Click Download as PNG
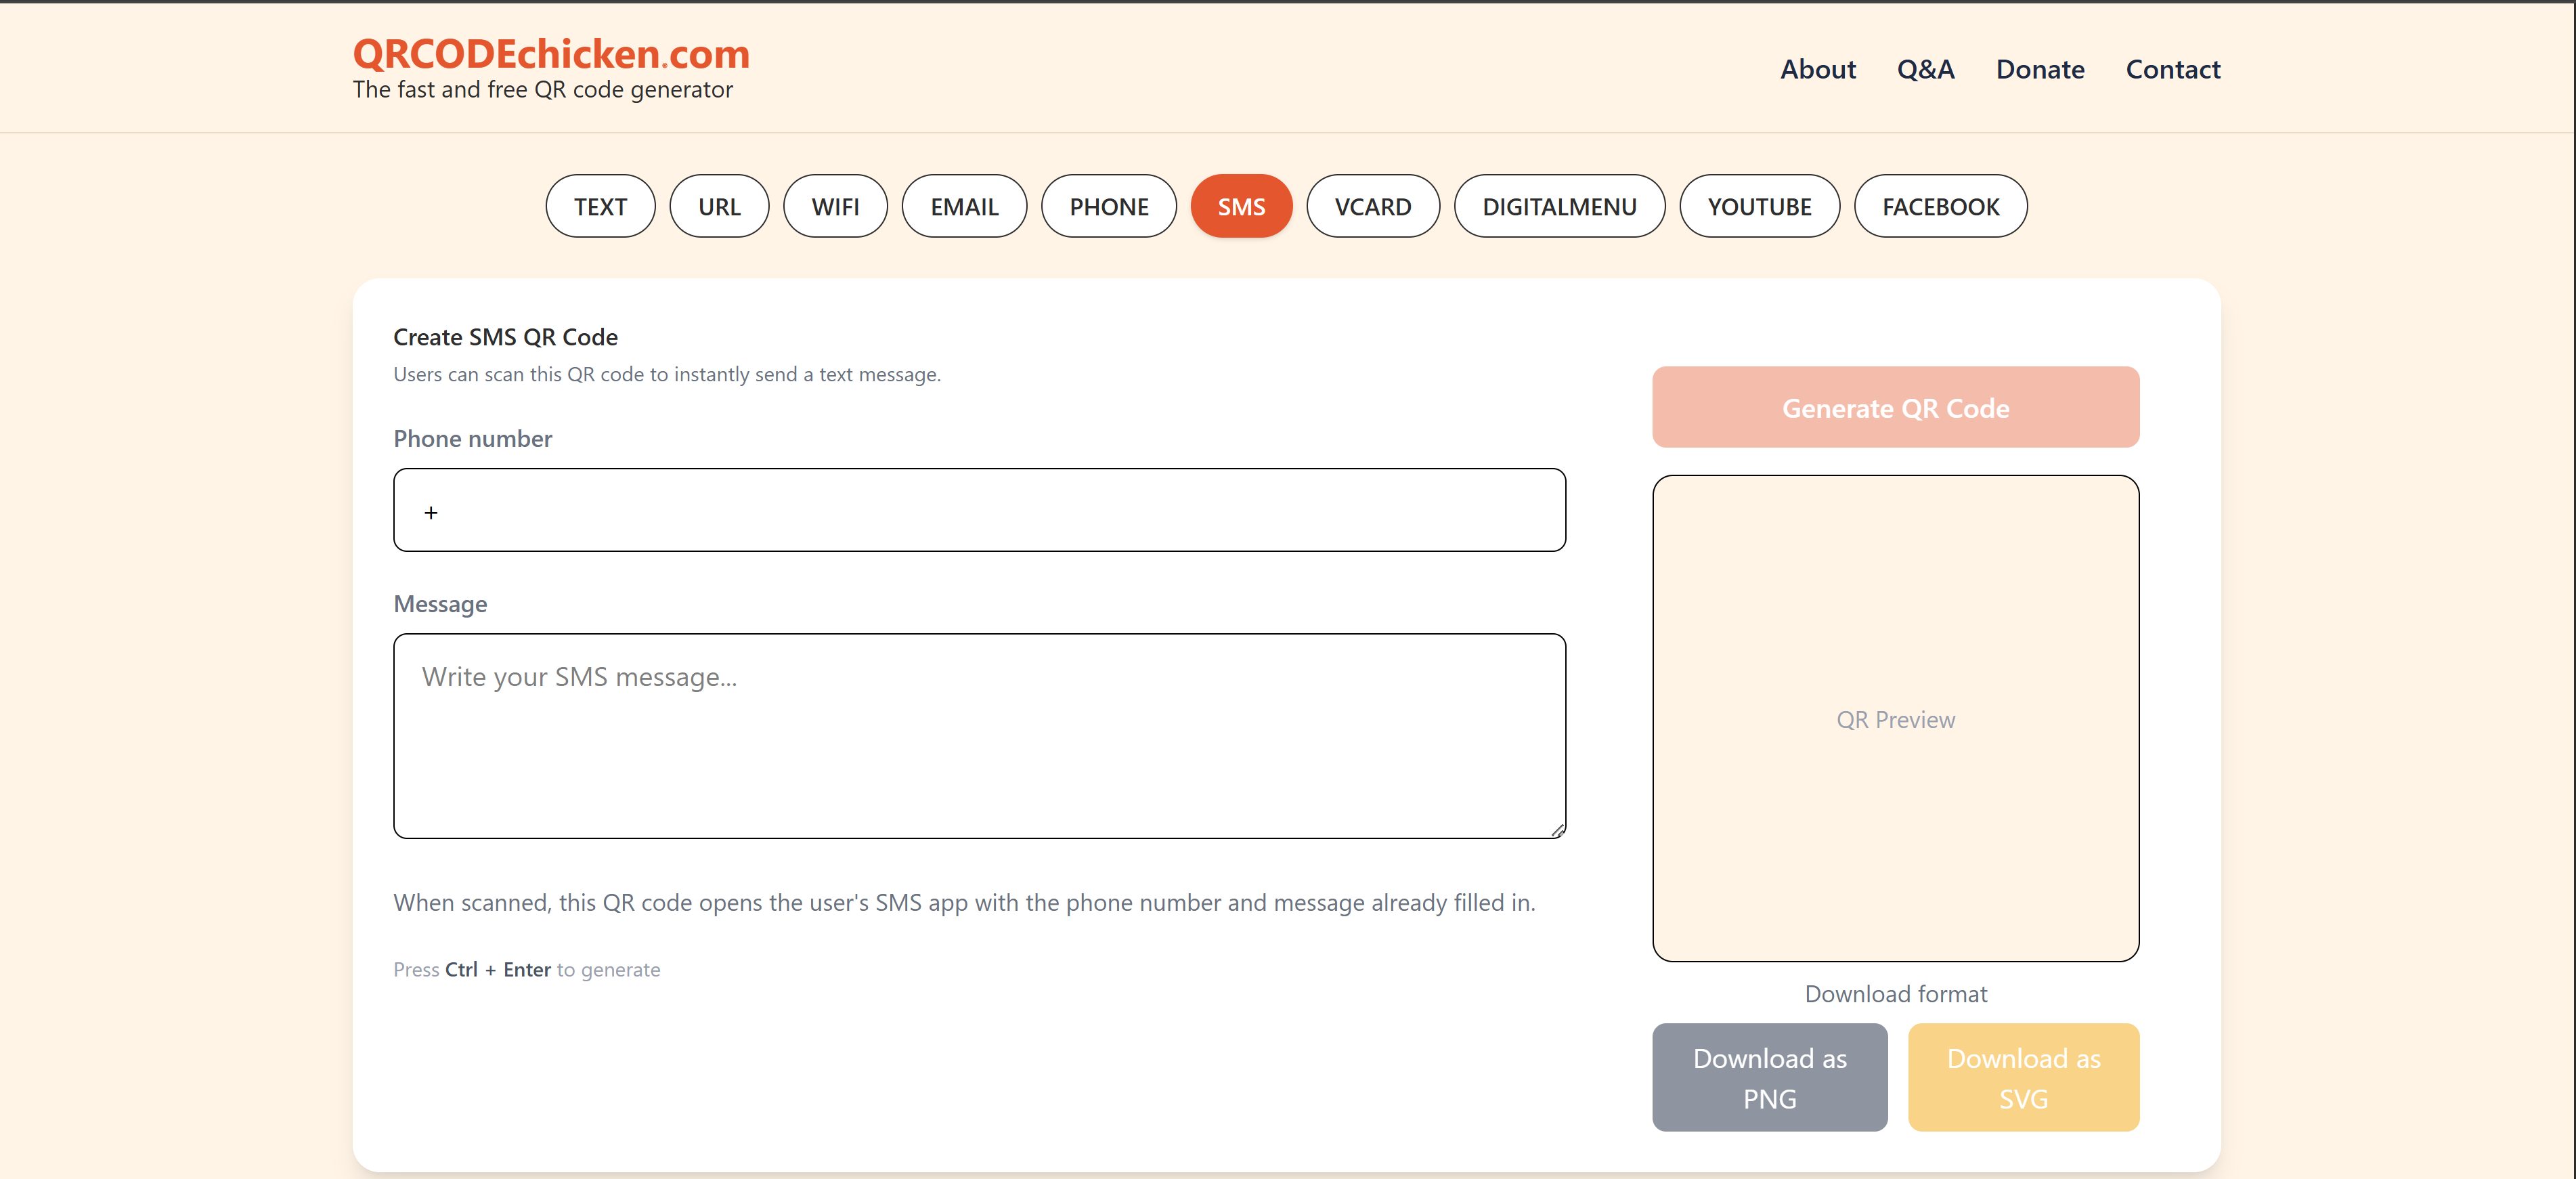The height and width of the screenshot is (1179, 2576). (x=1769, y=1077)
